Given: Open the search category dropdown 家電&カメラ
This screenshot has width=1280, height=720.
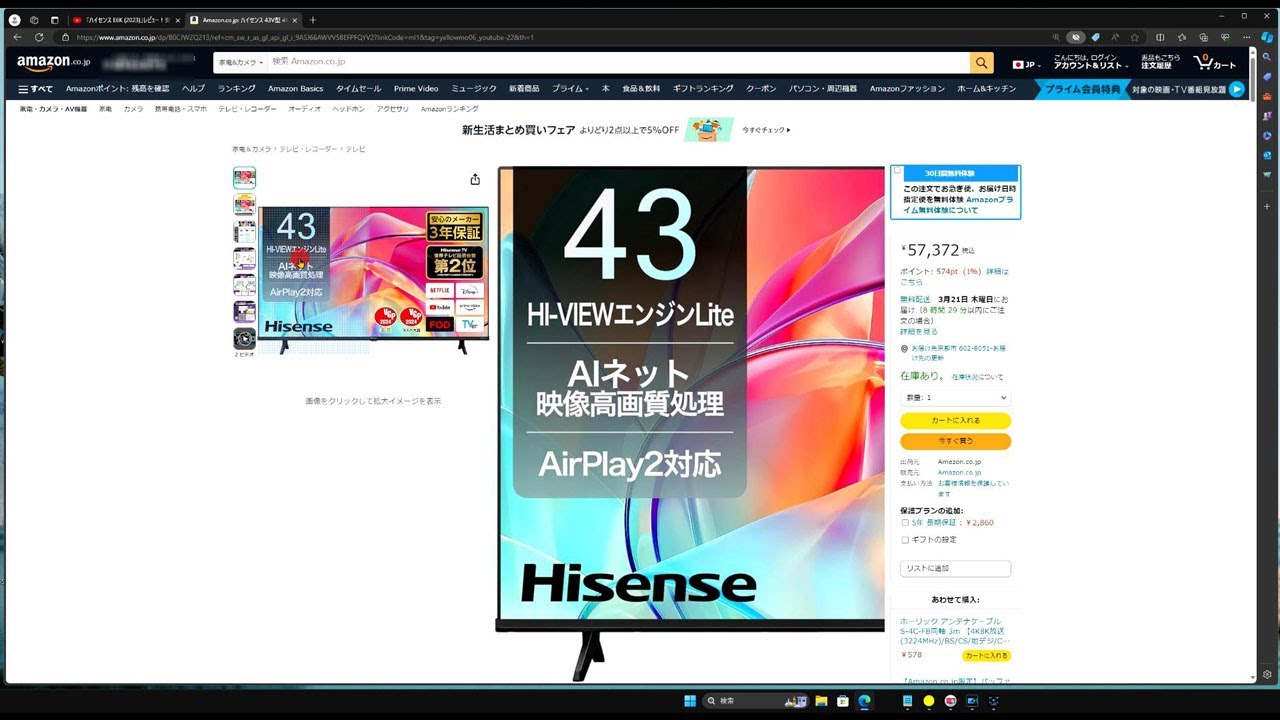Looking at the screenshot, I should point(239,63).
